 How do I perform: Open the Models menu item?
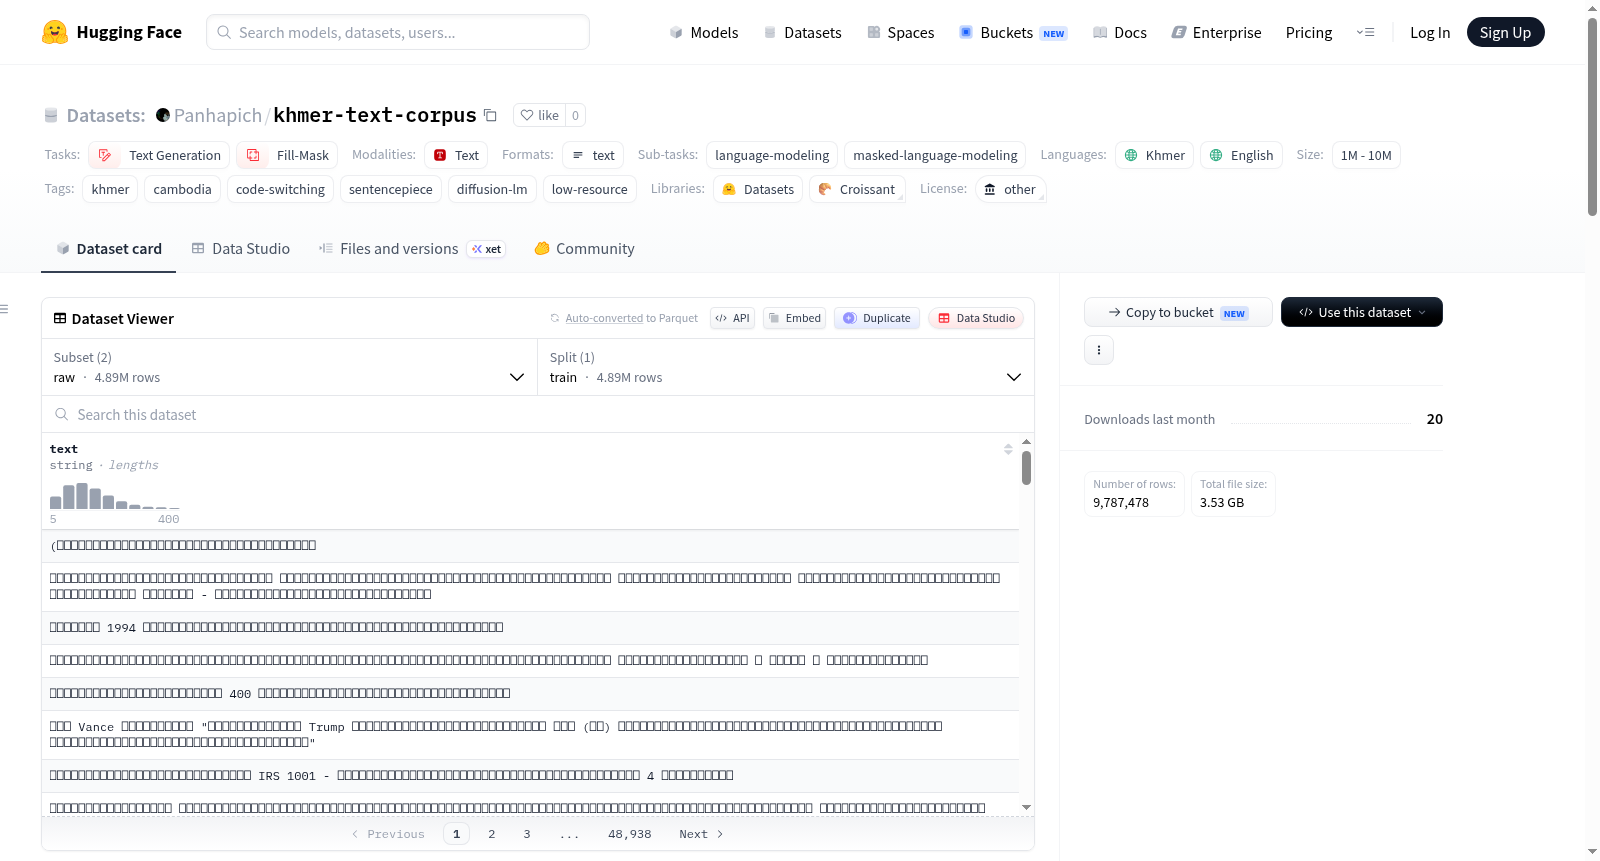point(704,32)
